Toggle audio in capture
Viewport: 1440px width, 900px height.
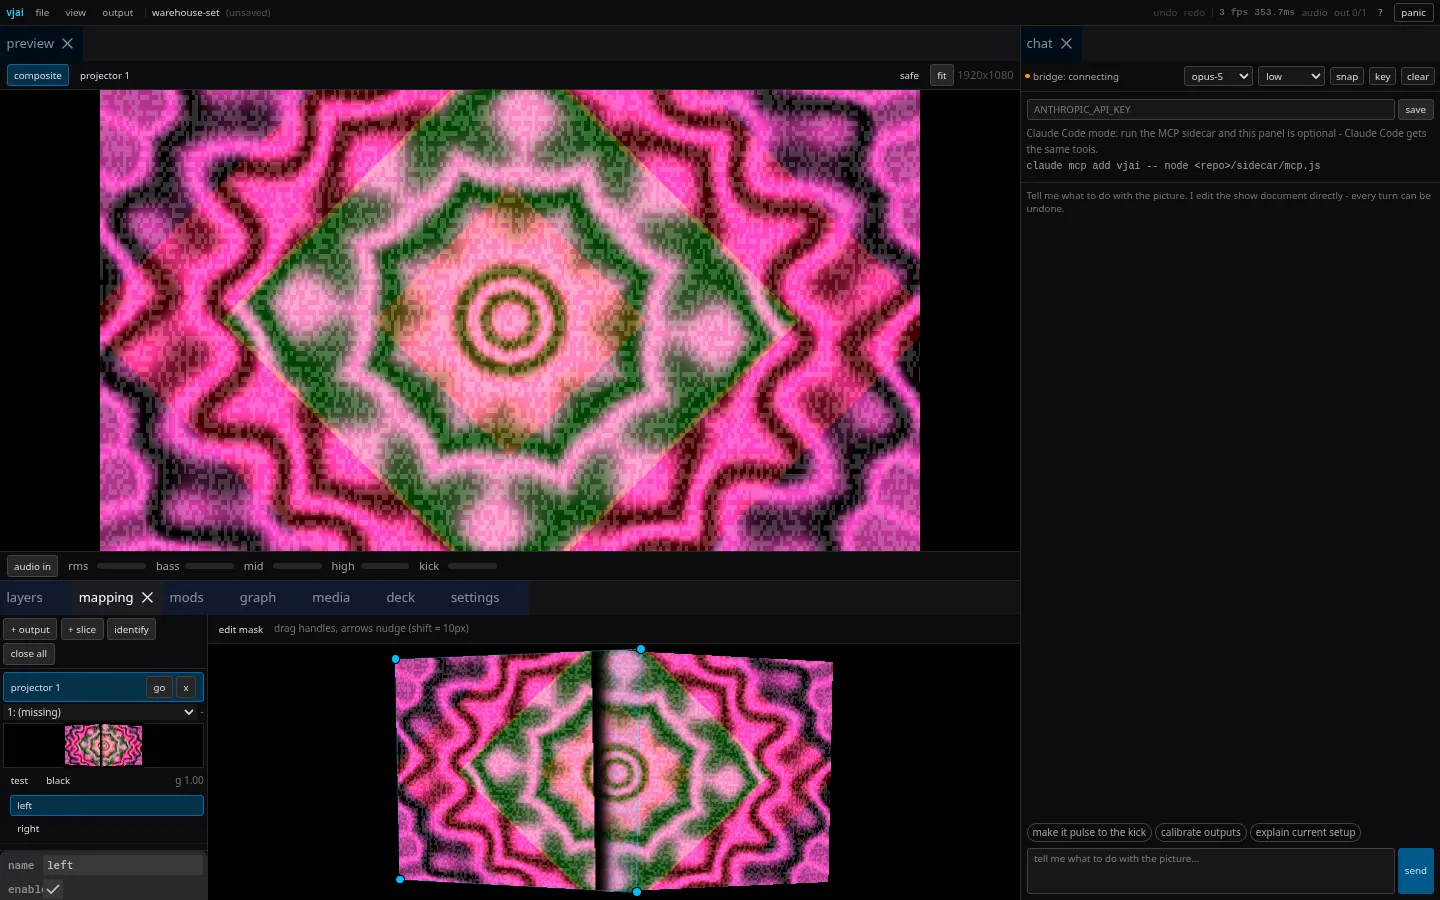pyautogui.click(x=32, y=566)
